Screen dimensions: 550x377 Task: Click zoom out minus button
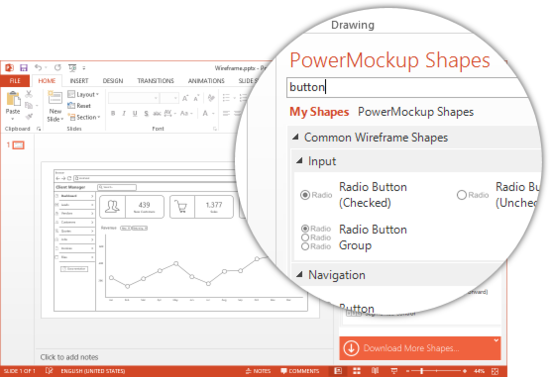coord(408,371)
